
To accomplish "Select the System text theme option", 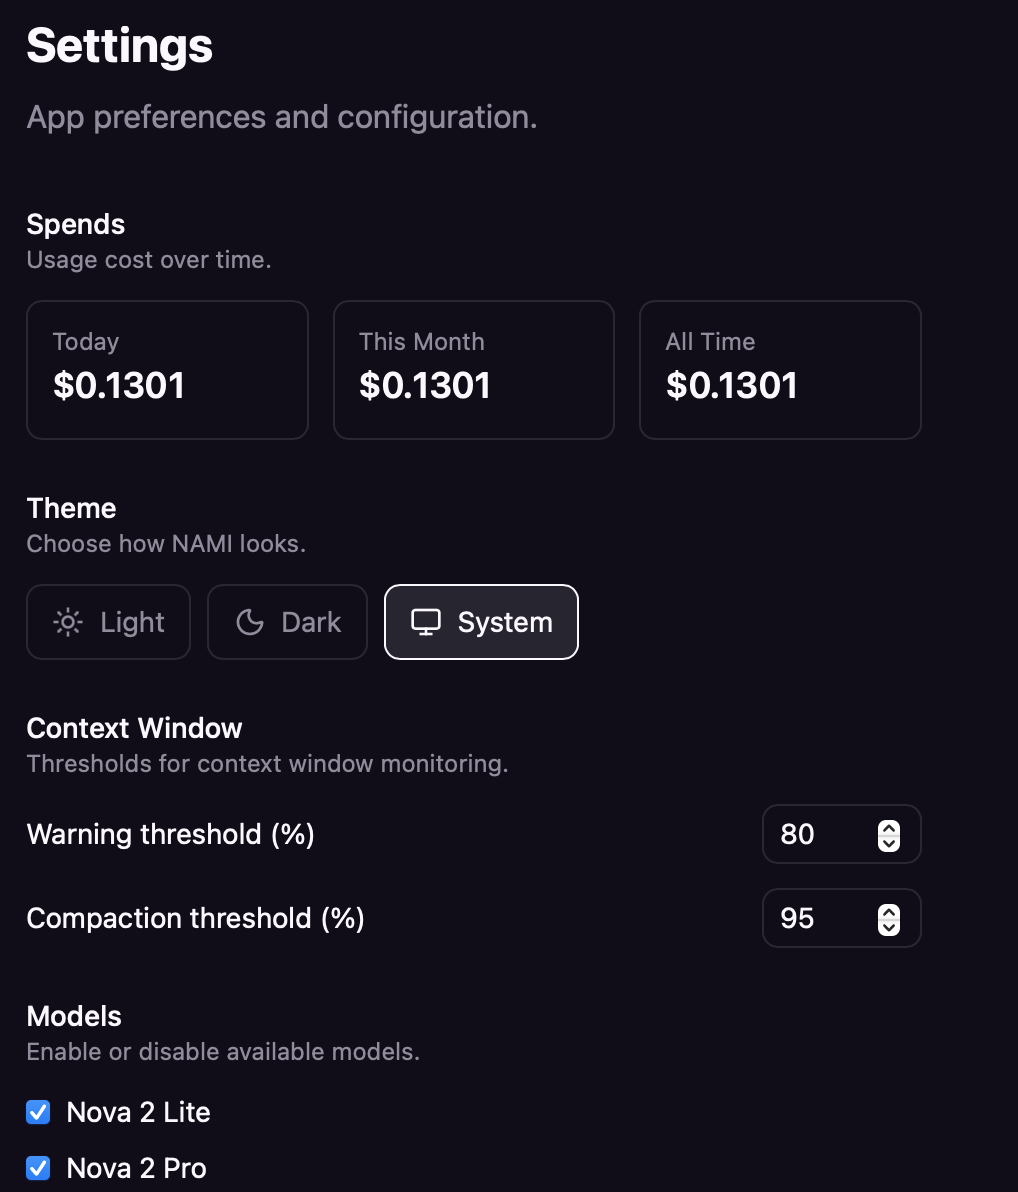I will point(505,623).
